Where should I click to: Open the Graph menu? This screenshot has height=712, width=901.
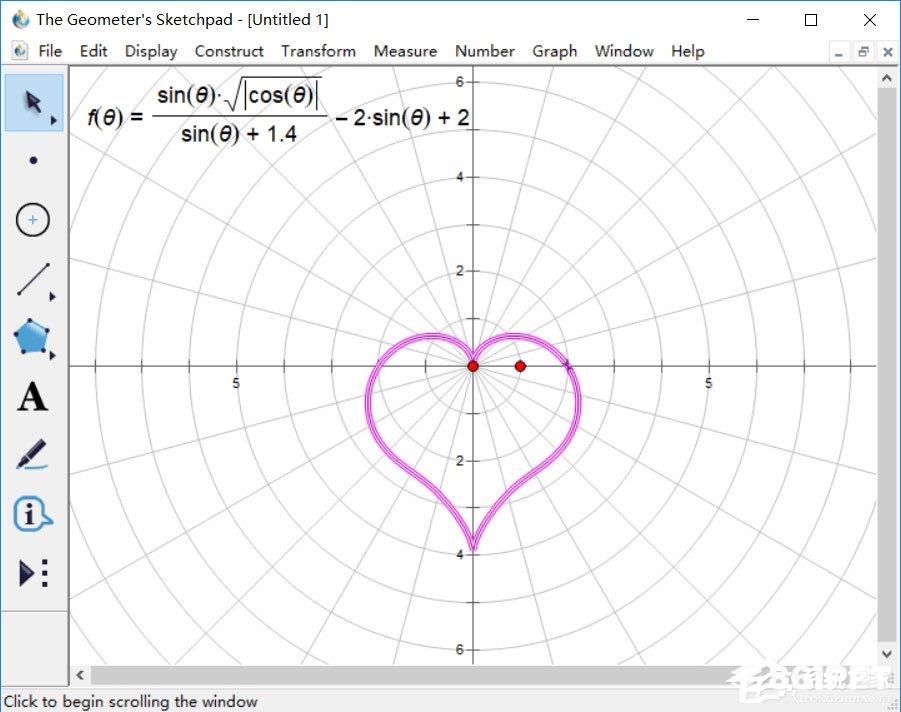555,51
